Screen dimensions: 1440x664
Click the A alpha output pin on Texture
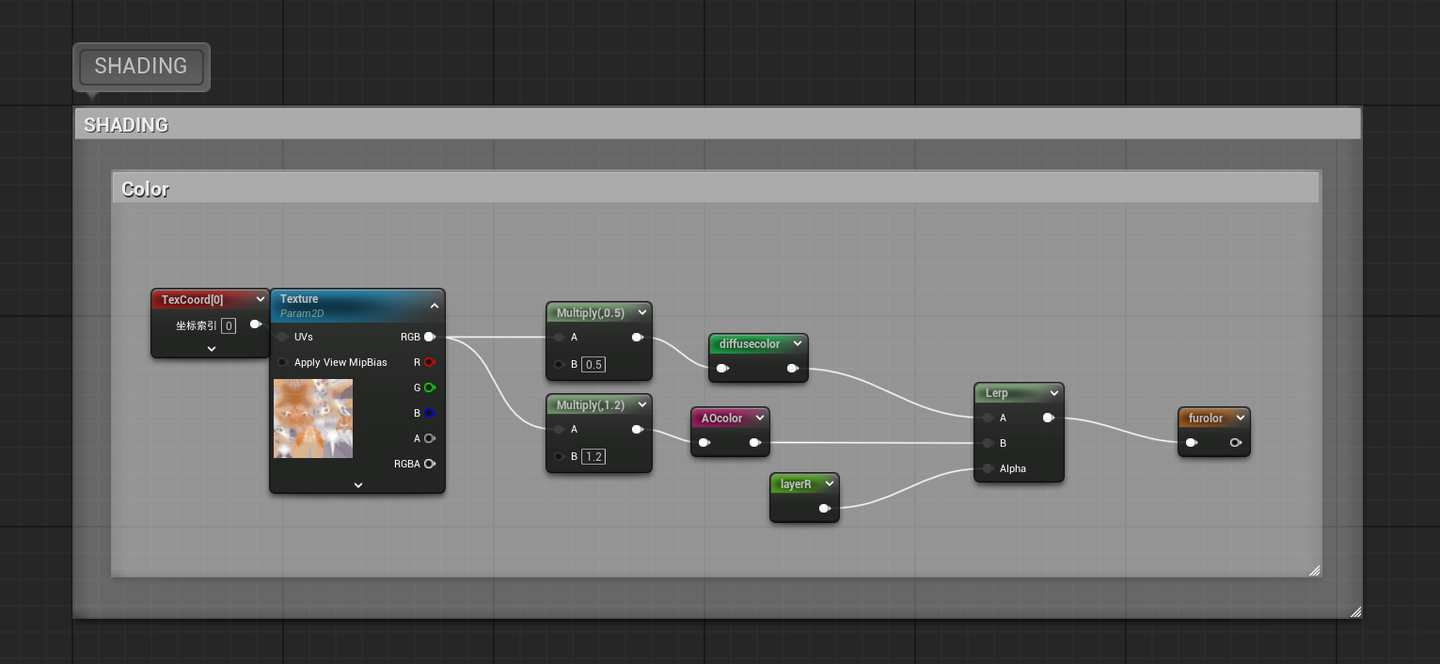tap(429, 438)
